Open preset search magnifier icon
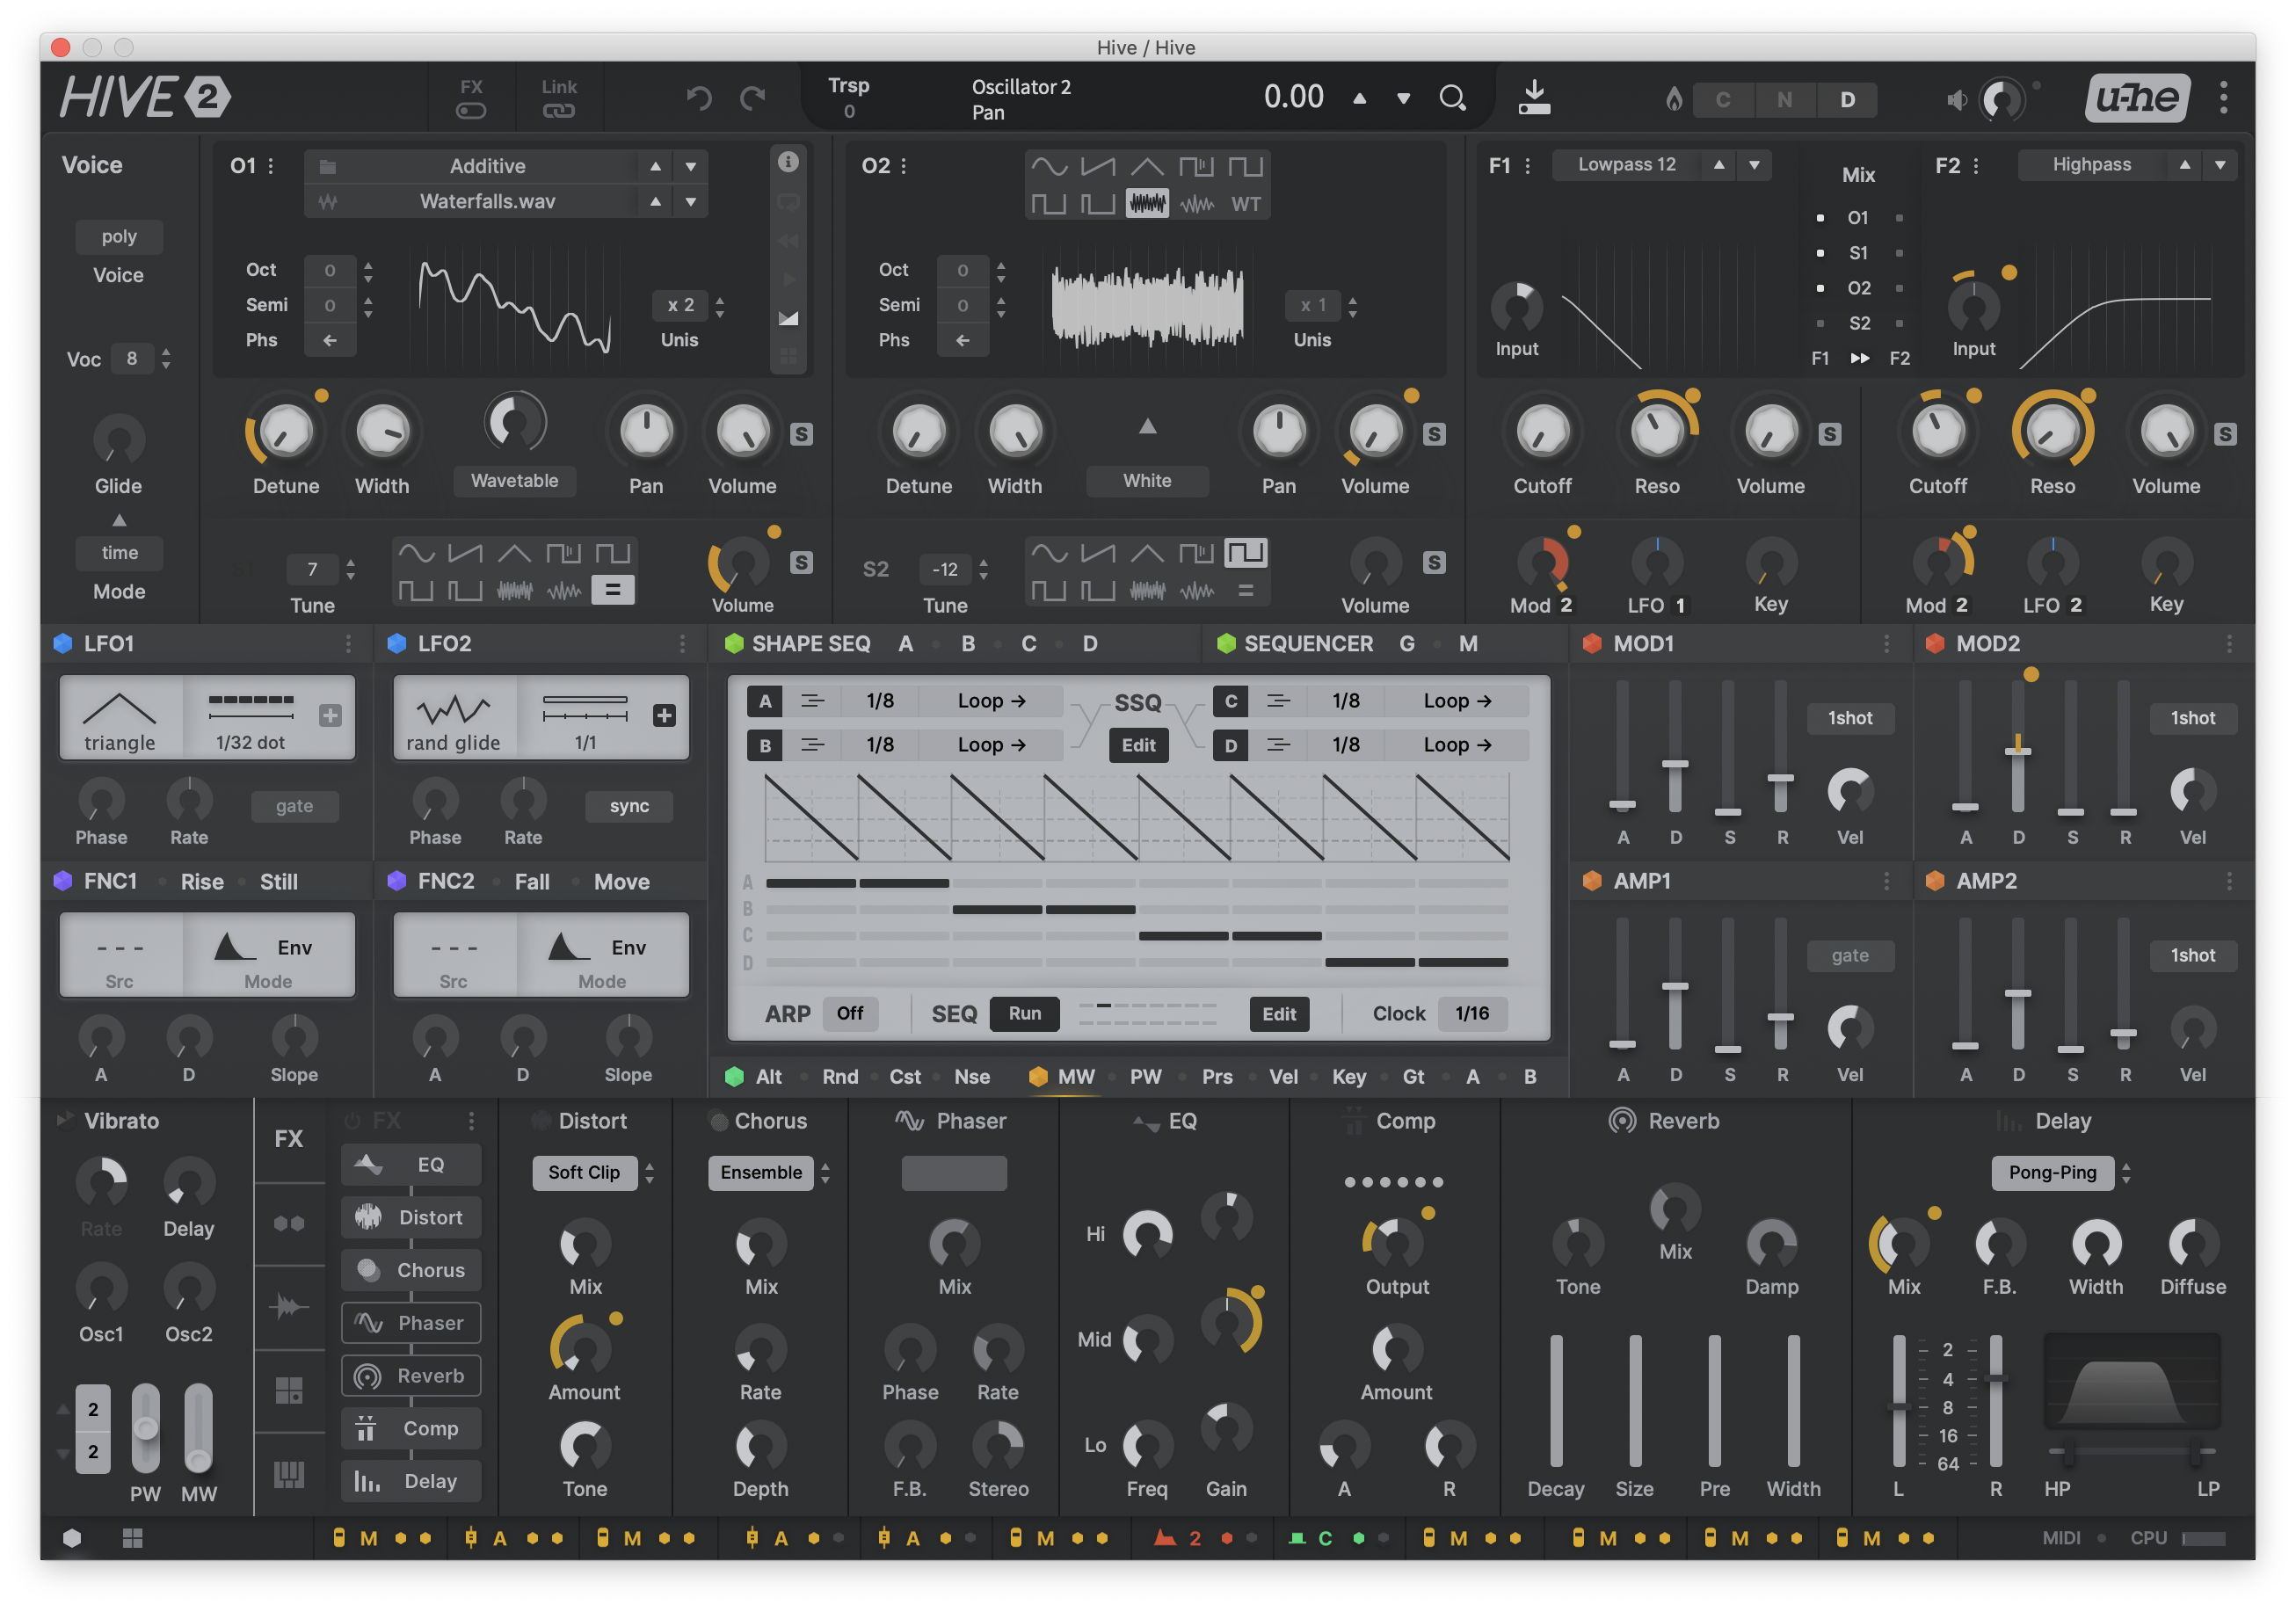 pos(1452,97)
